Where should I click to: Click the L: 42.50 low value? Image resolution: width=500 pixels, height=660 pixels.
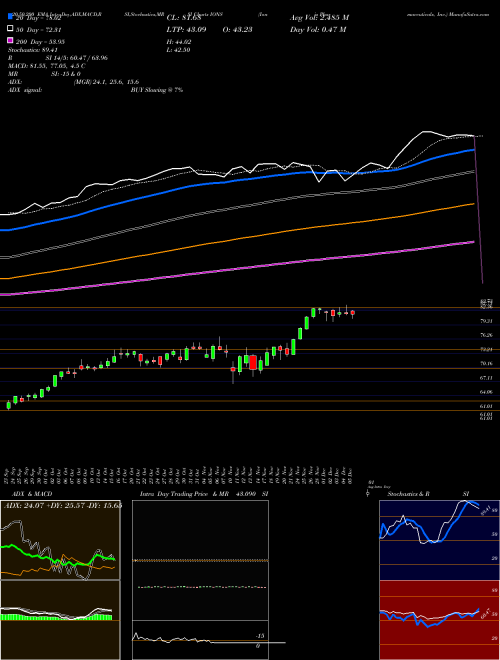[x=179, y=50]
